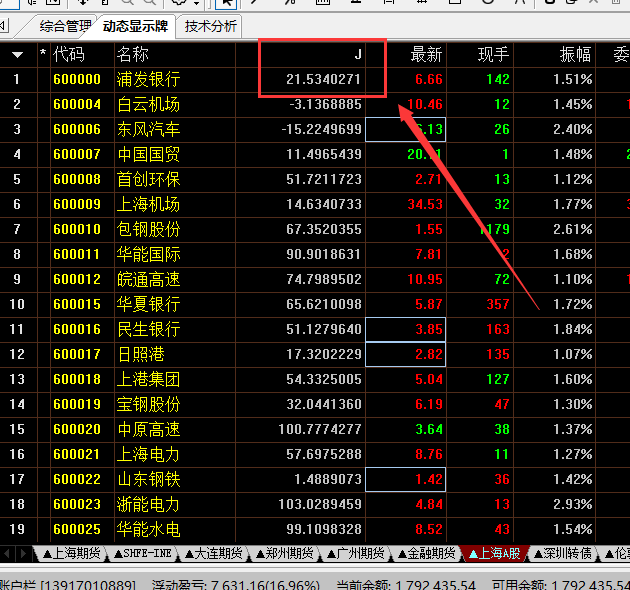Click latest price 6.66
This screenshot has height=590, width=630.
click(429, 79)
